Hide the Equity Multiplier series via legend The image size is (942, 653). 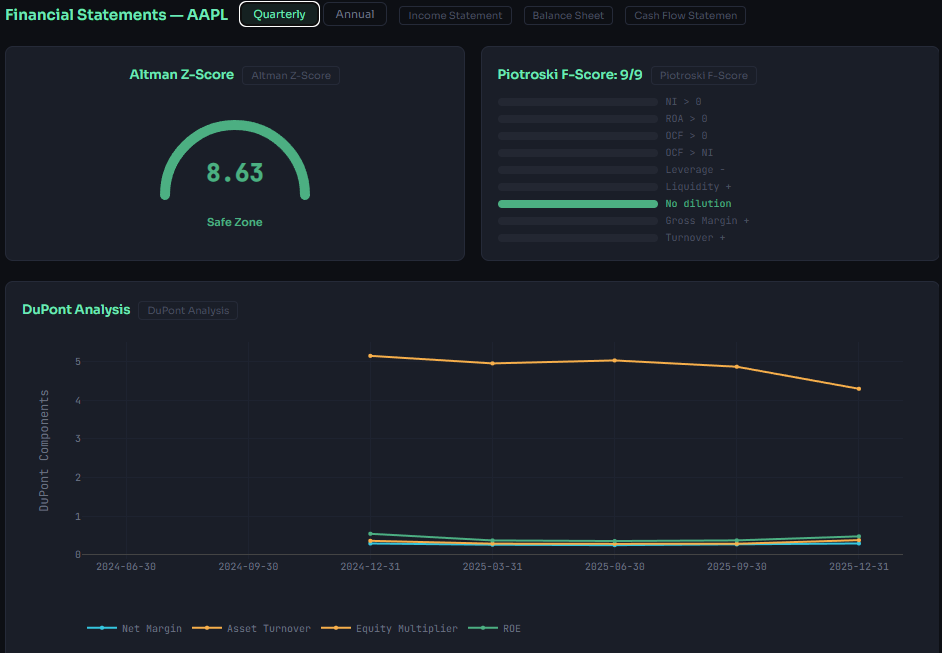pyautogui.click(x=338, y=628)
